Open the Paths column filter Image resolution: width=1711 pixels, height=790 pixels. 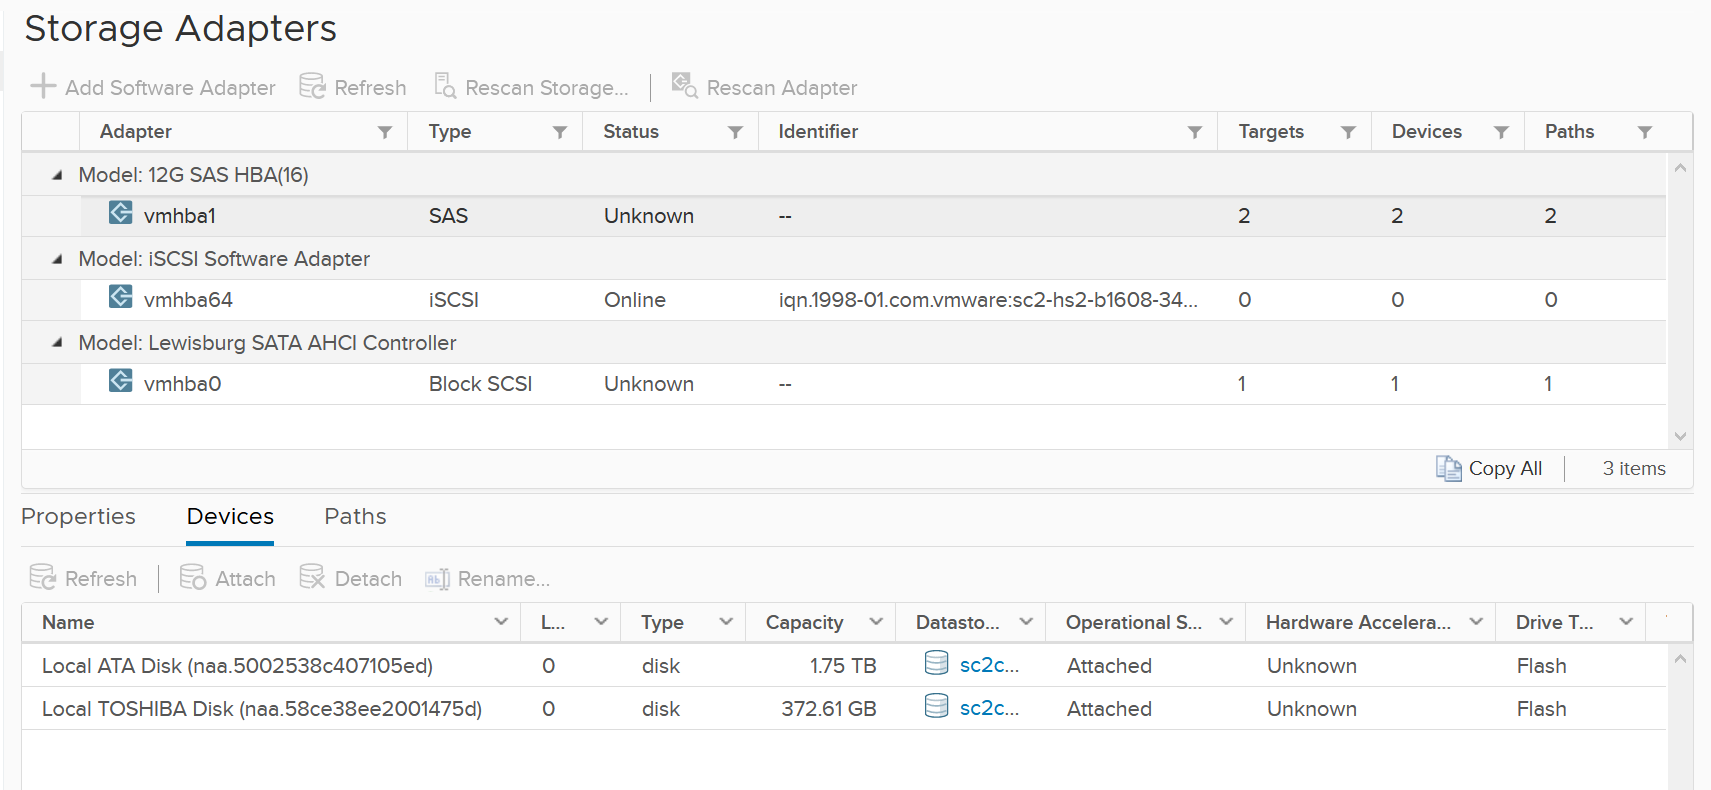(1645, 132)
